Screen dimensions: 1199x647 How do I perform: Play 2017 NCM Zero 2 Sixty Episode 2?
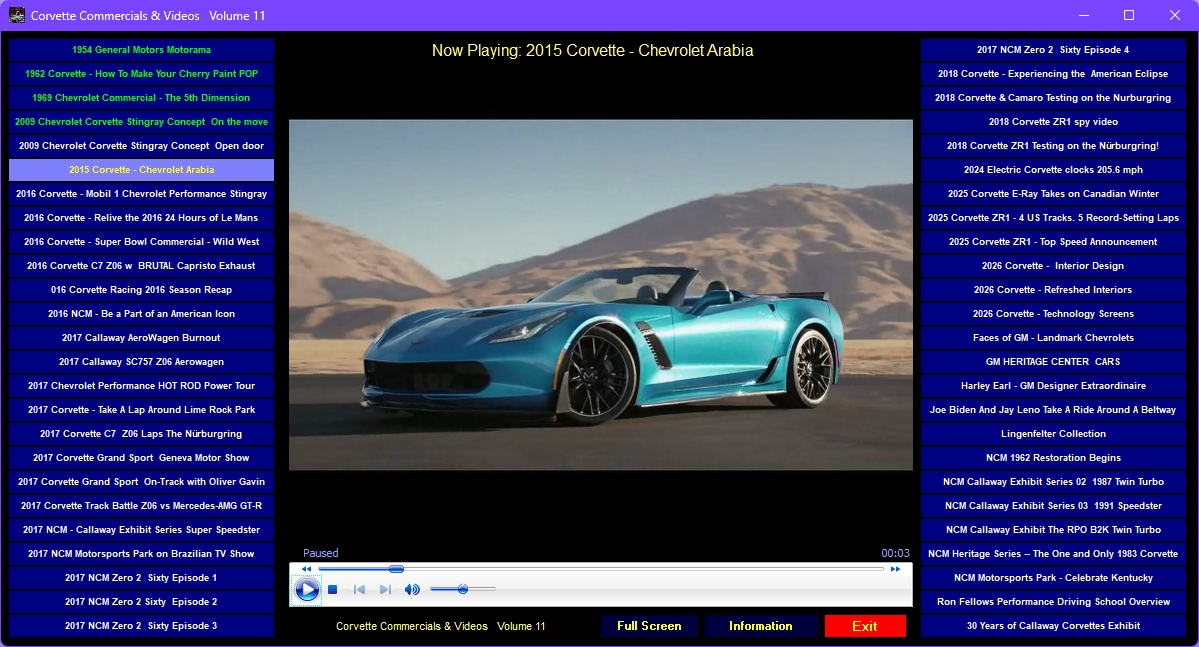pos(141,602)
